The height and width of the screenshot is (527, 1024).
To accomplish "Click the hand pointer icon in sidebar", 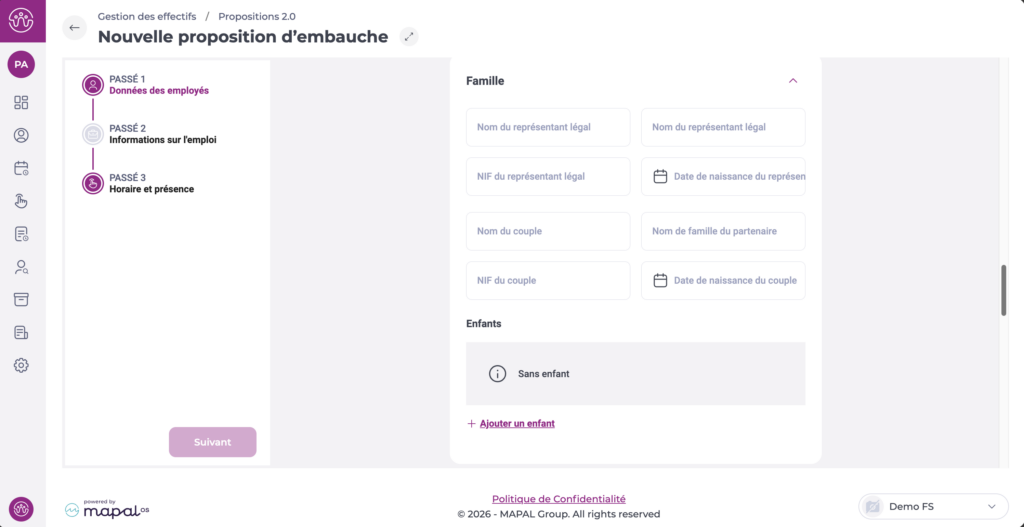I will 21,201.
